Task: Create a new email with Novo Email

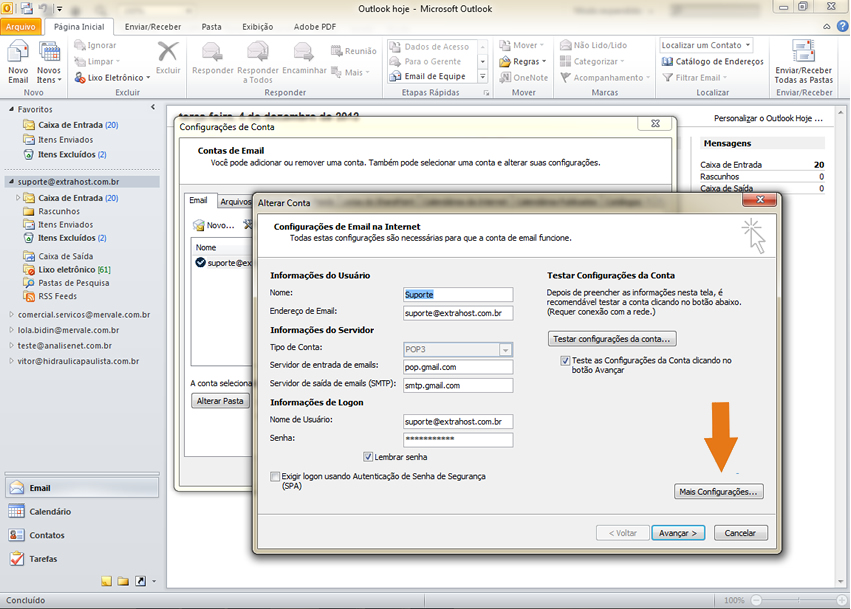Action: pos(18,62)
